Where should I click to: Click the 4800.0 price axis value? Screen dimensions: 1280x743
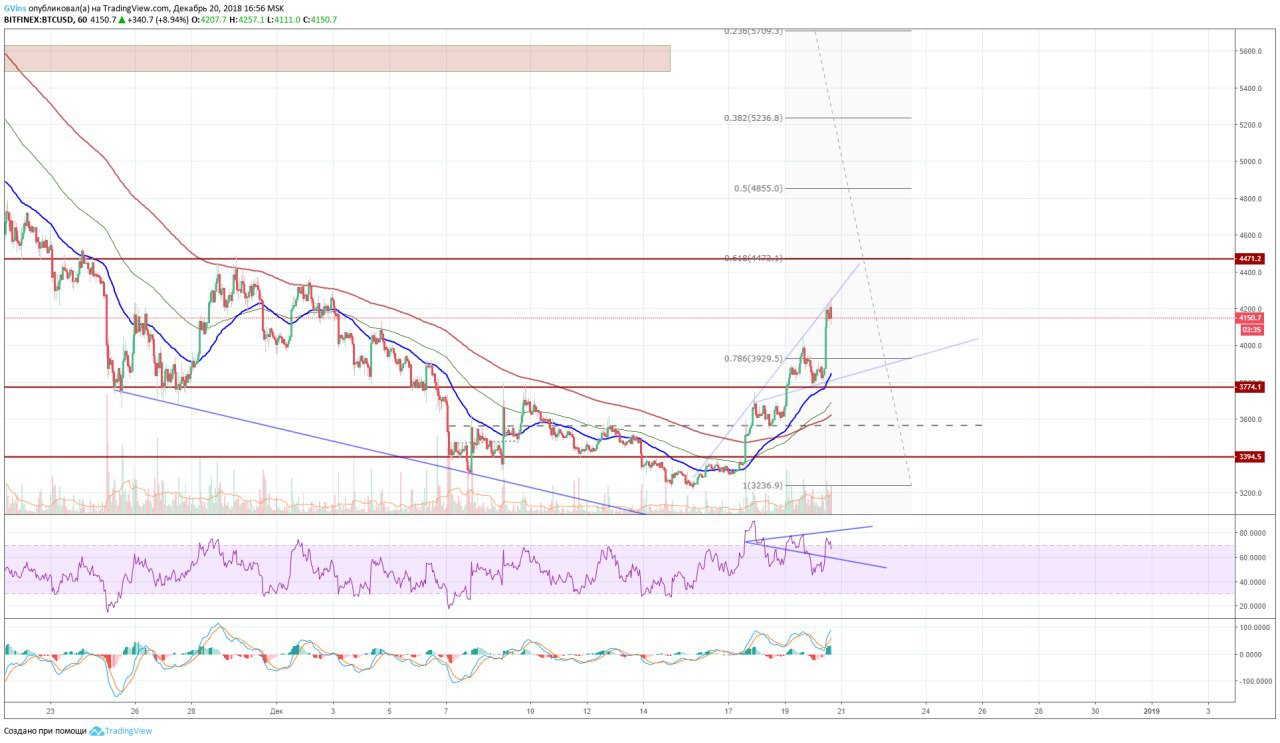pos(1252,199)
